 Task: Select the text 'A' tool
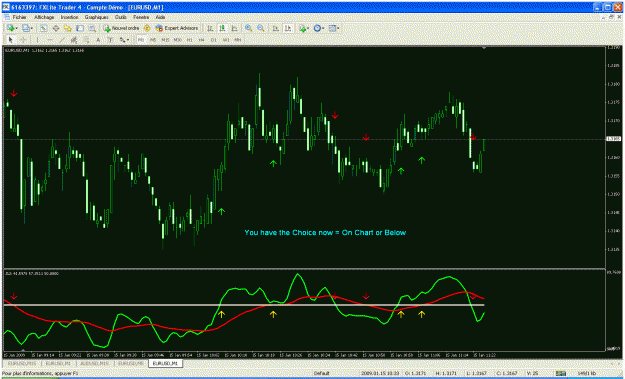coord(98,40)
